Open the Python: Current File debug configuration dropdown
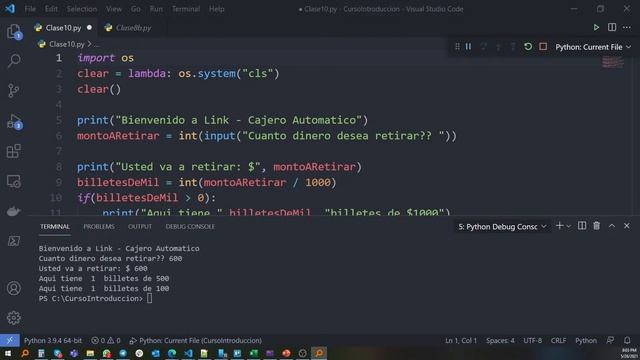 [x=593, y=47]
